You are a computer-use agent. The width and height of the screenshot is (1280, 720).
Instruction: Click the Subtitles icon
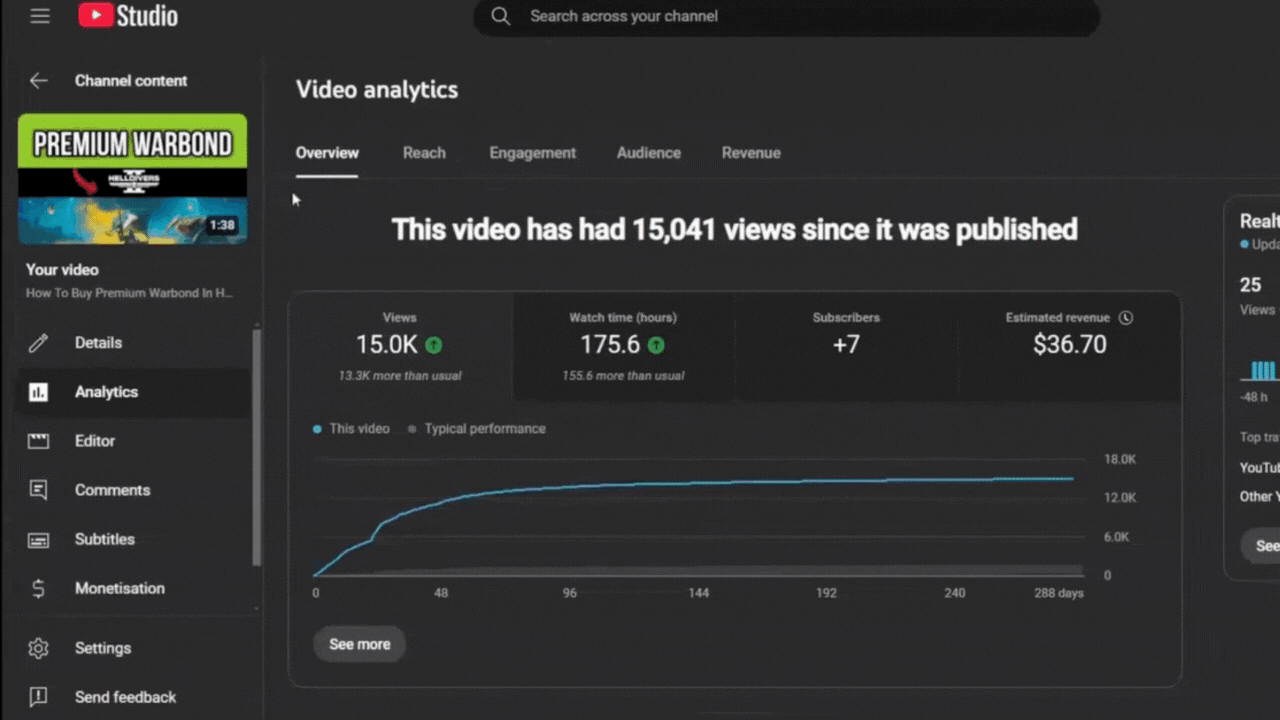(38, 540)
